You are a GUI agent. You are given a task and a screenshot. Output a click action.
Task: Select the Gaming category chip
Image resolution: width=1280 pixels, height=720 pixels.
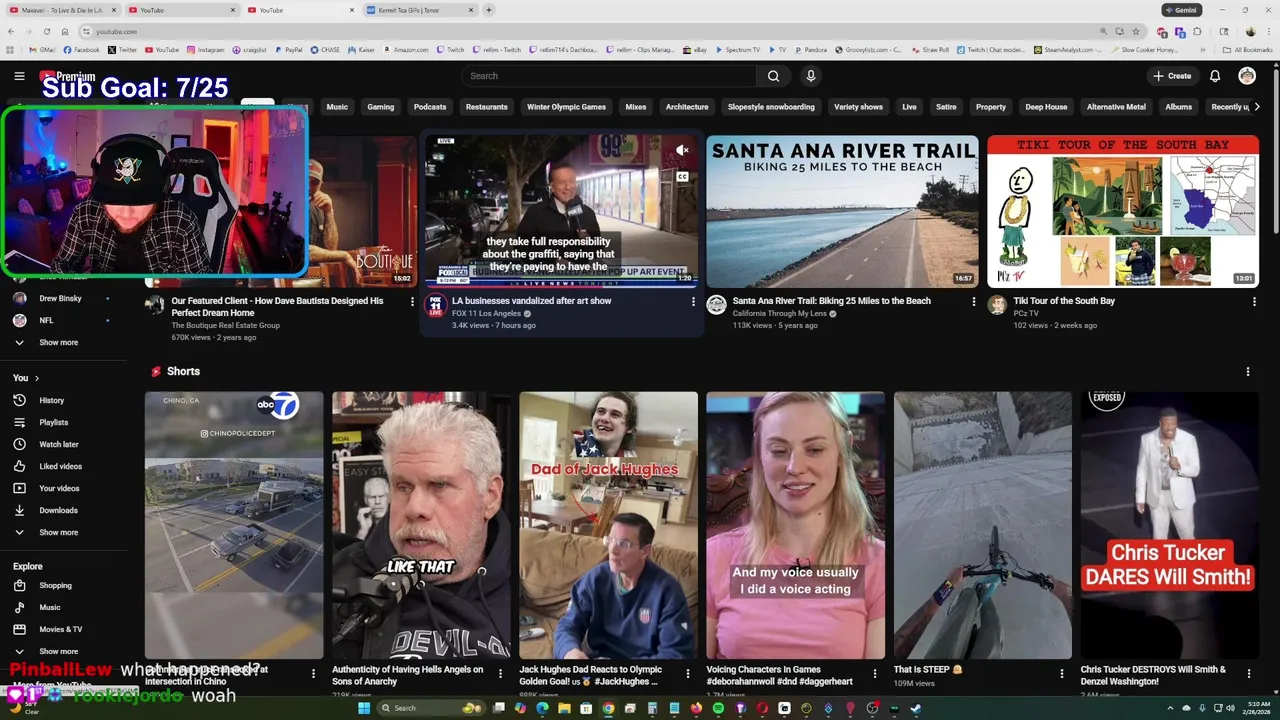click(x=380, y=107)
